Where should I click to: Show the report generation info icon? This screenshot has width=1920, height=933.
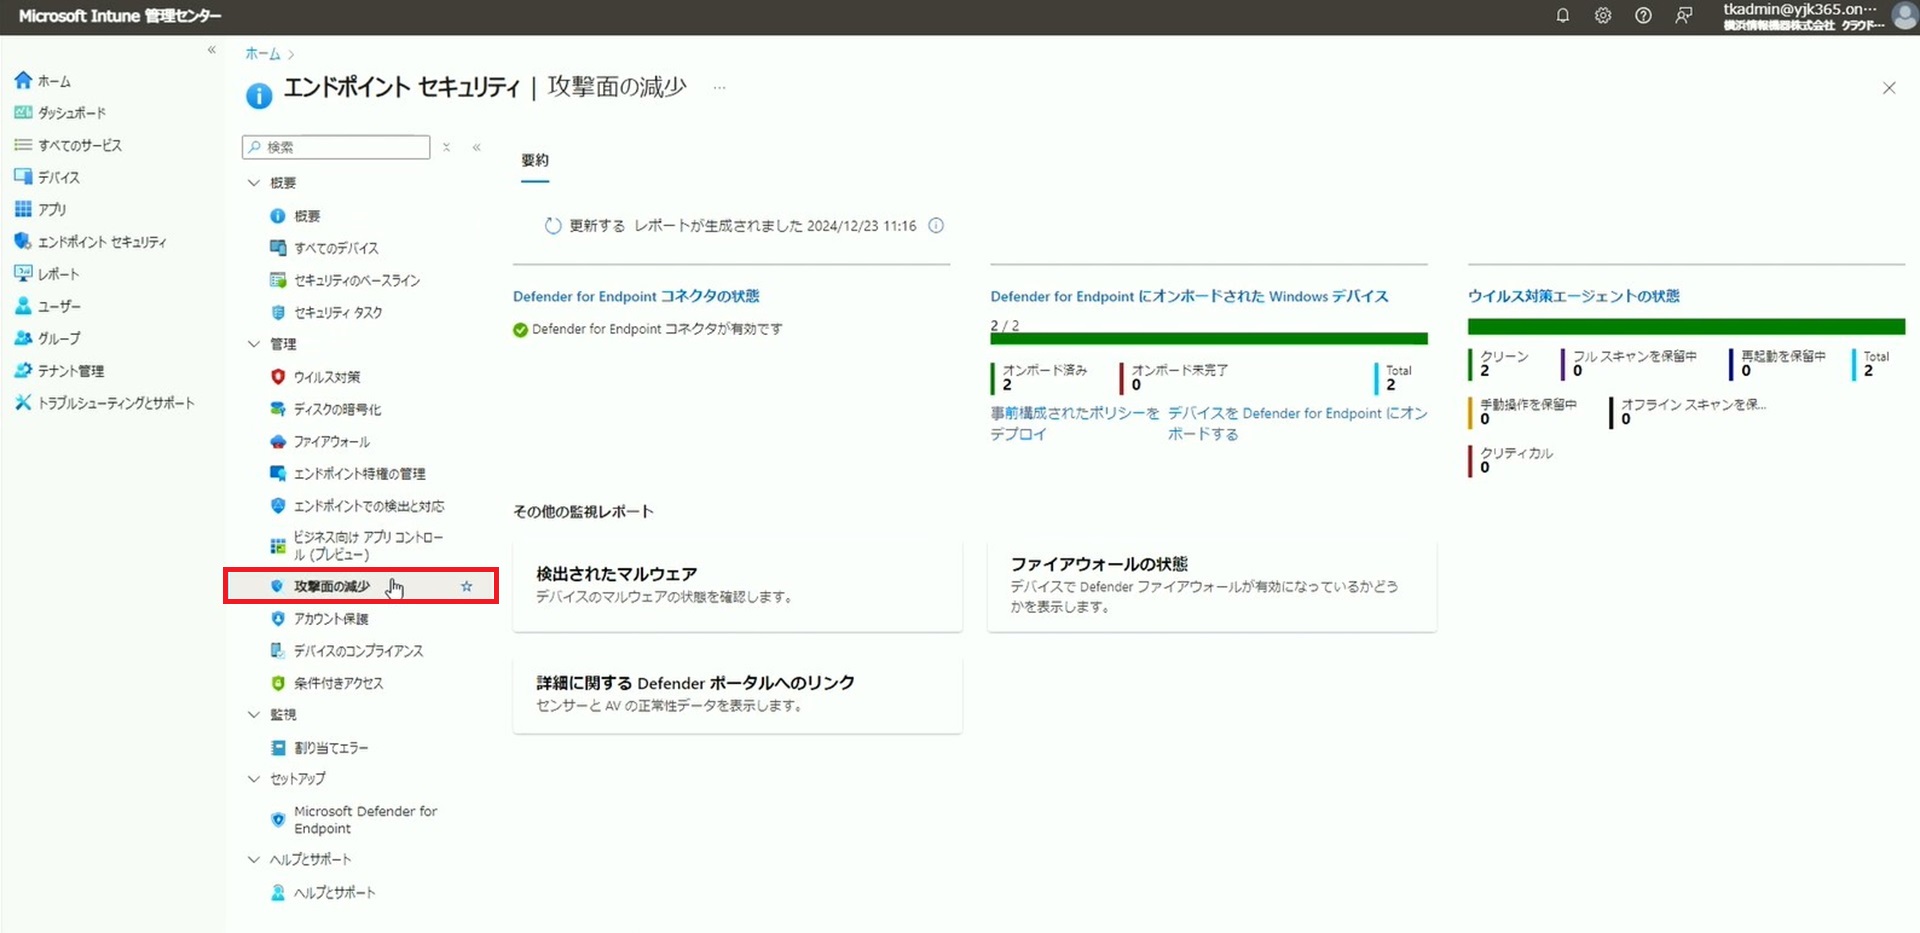coord(936,226)
